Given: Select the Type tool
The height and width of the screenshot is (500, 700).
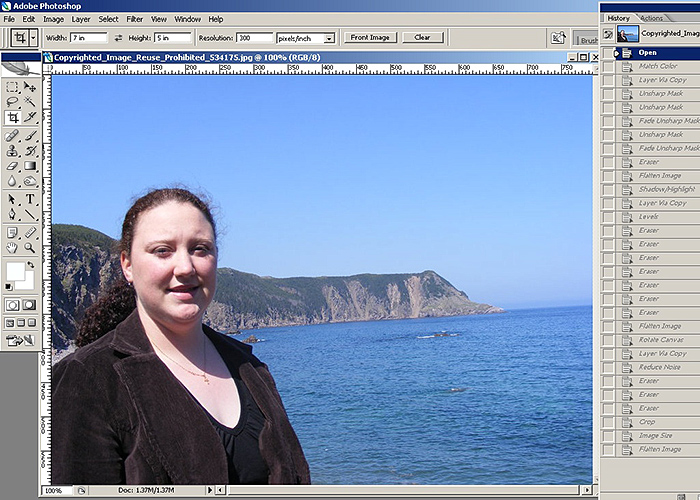Looking at the screenshot, I should pos(29,199).
